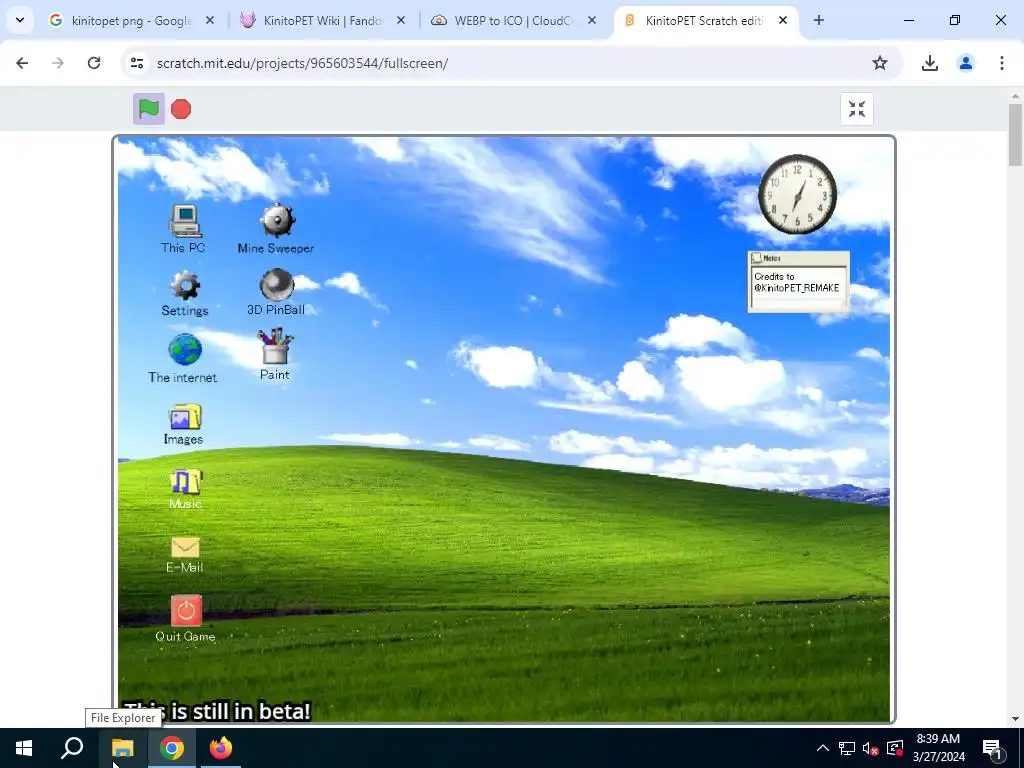1024x768 pixels.
Task: Click the Notes widget title bar
Action: [799, 258]
